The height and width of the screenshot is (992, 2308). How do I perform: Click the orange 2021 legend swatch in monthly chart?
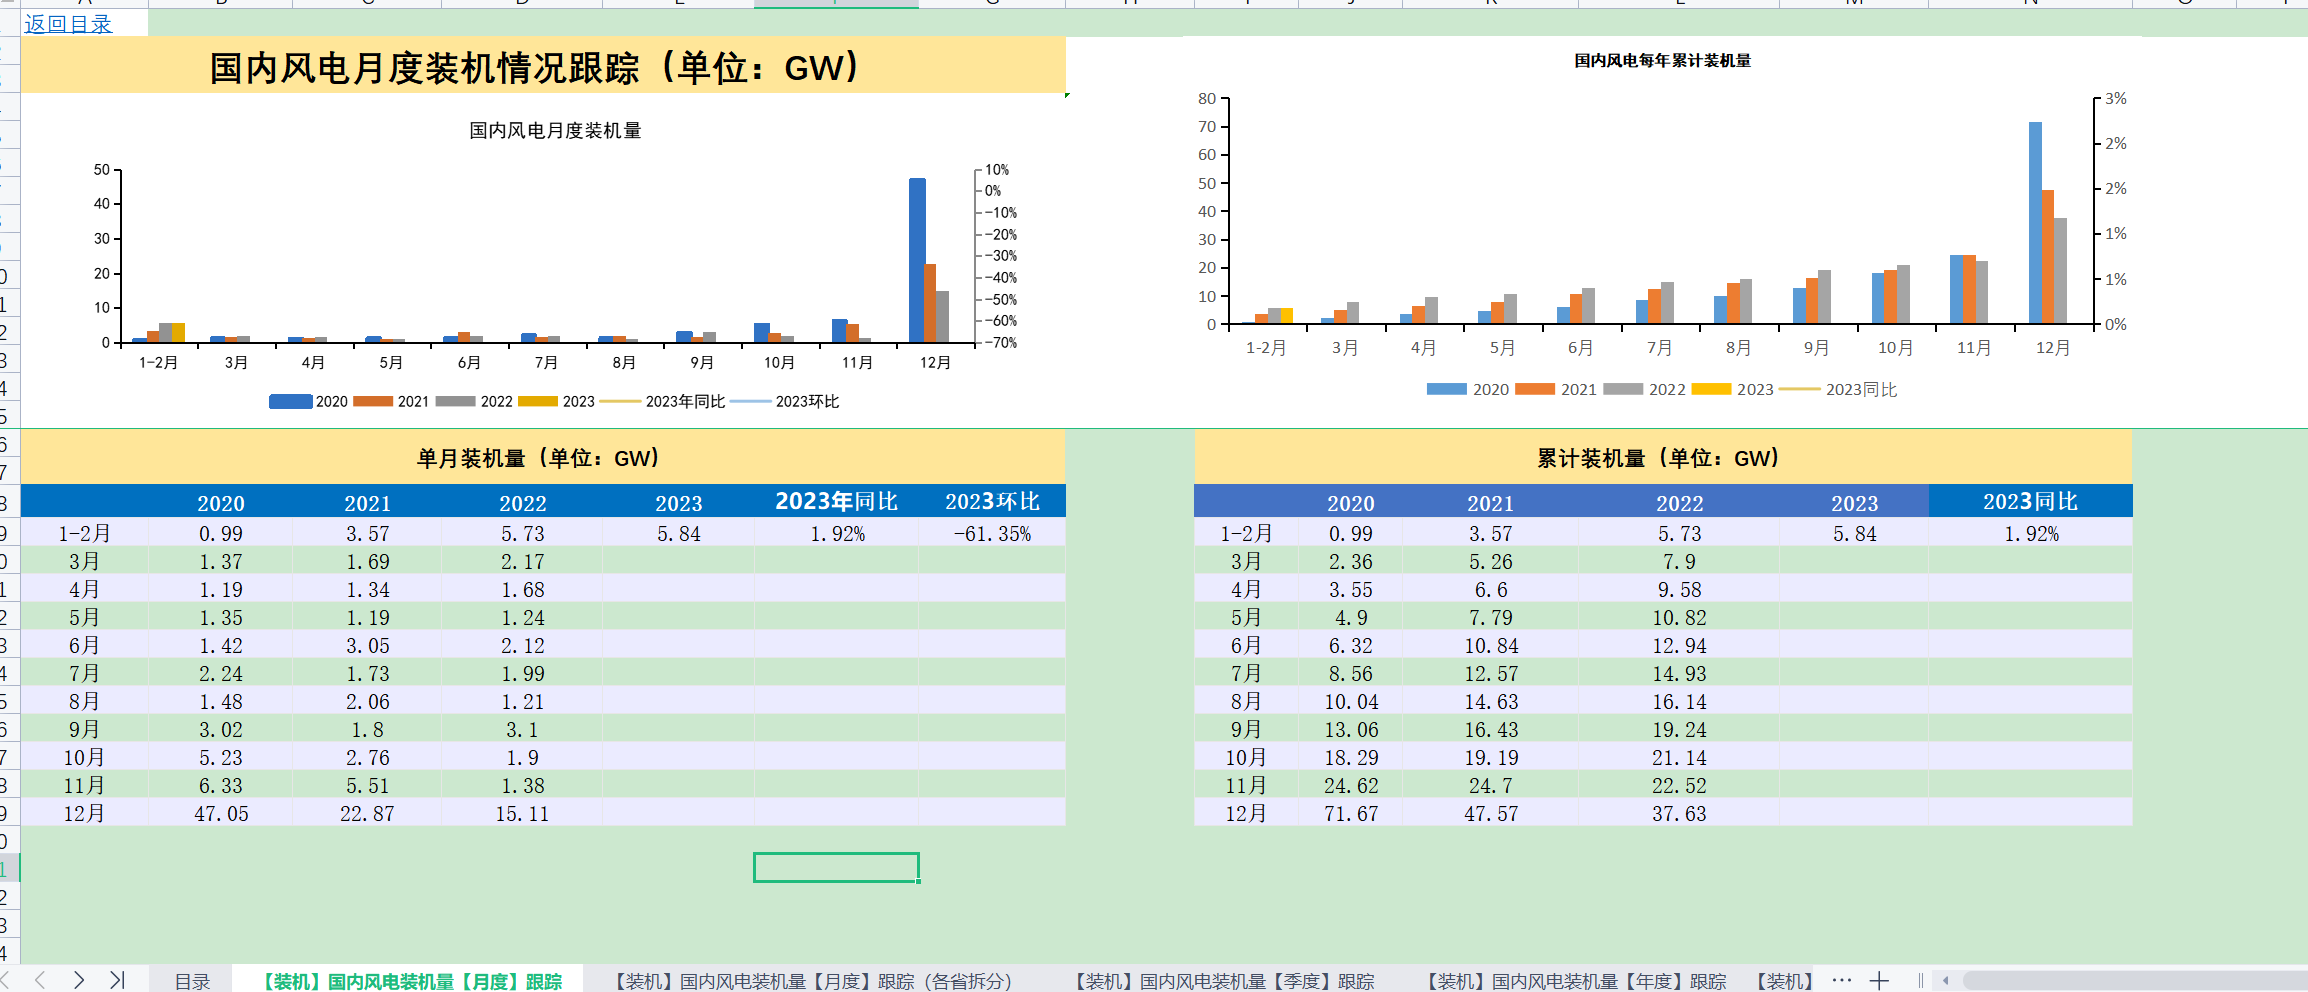[x=373, y=401]
